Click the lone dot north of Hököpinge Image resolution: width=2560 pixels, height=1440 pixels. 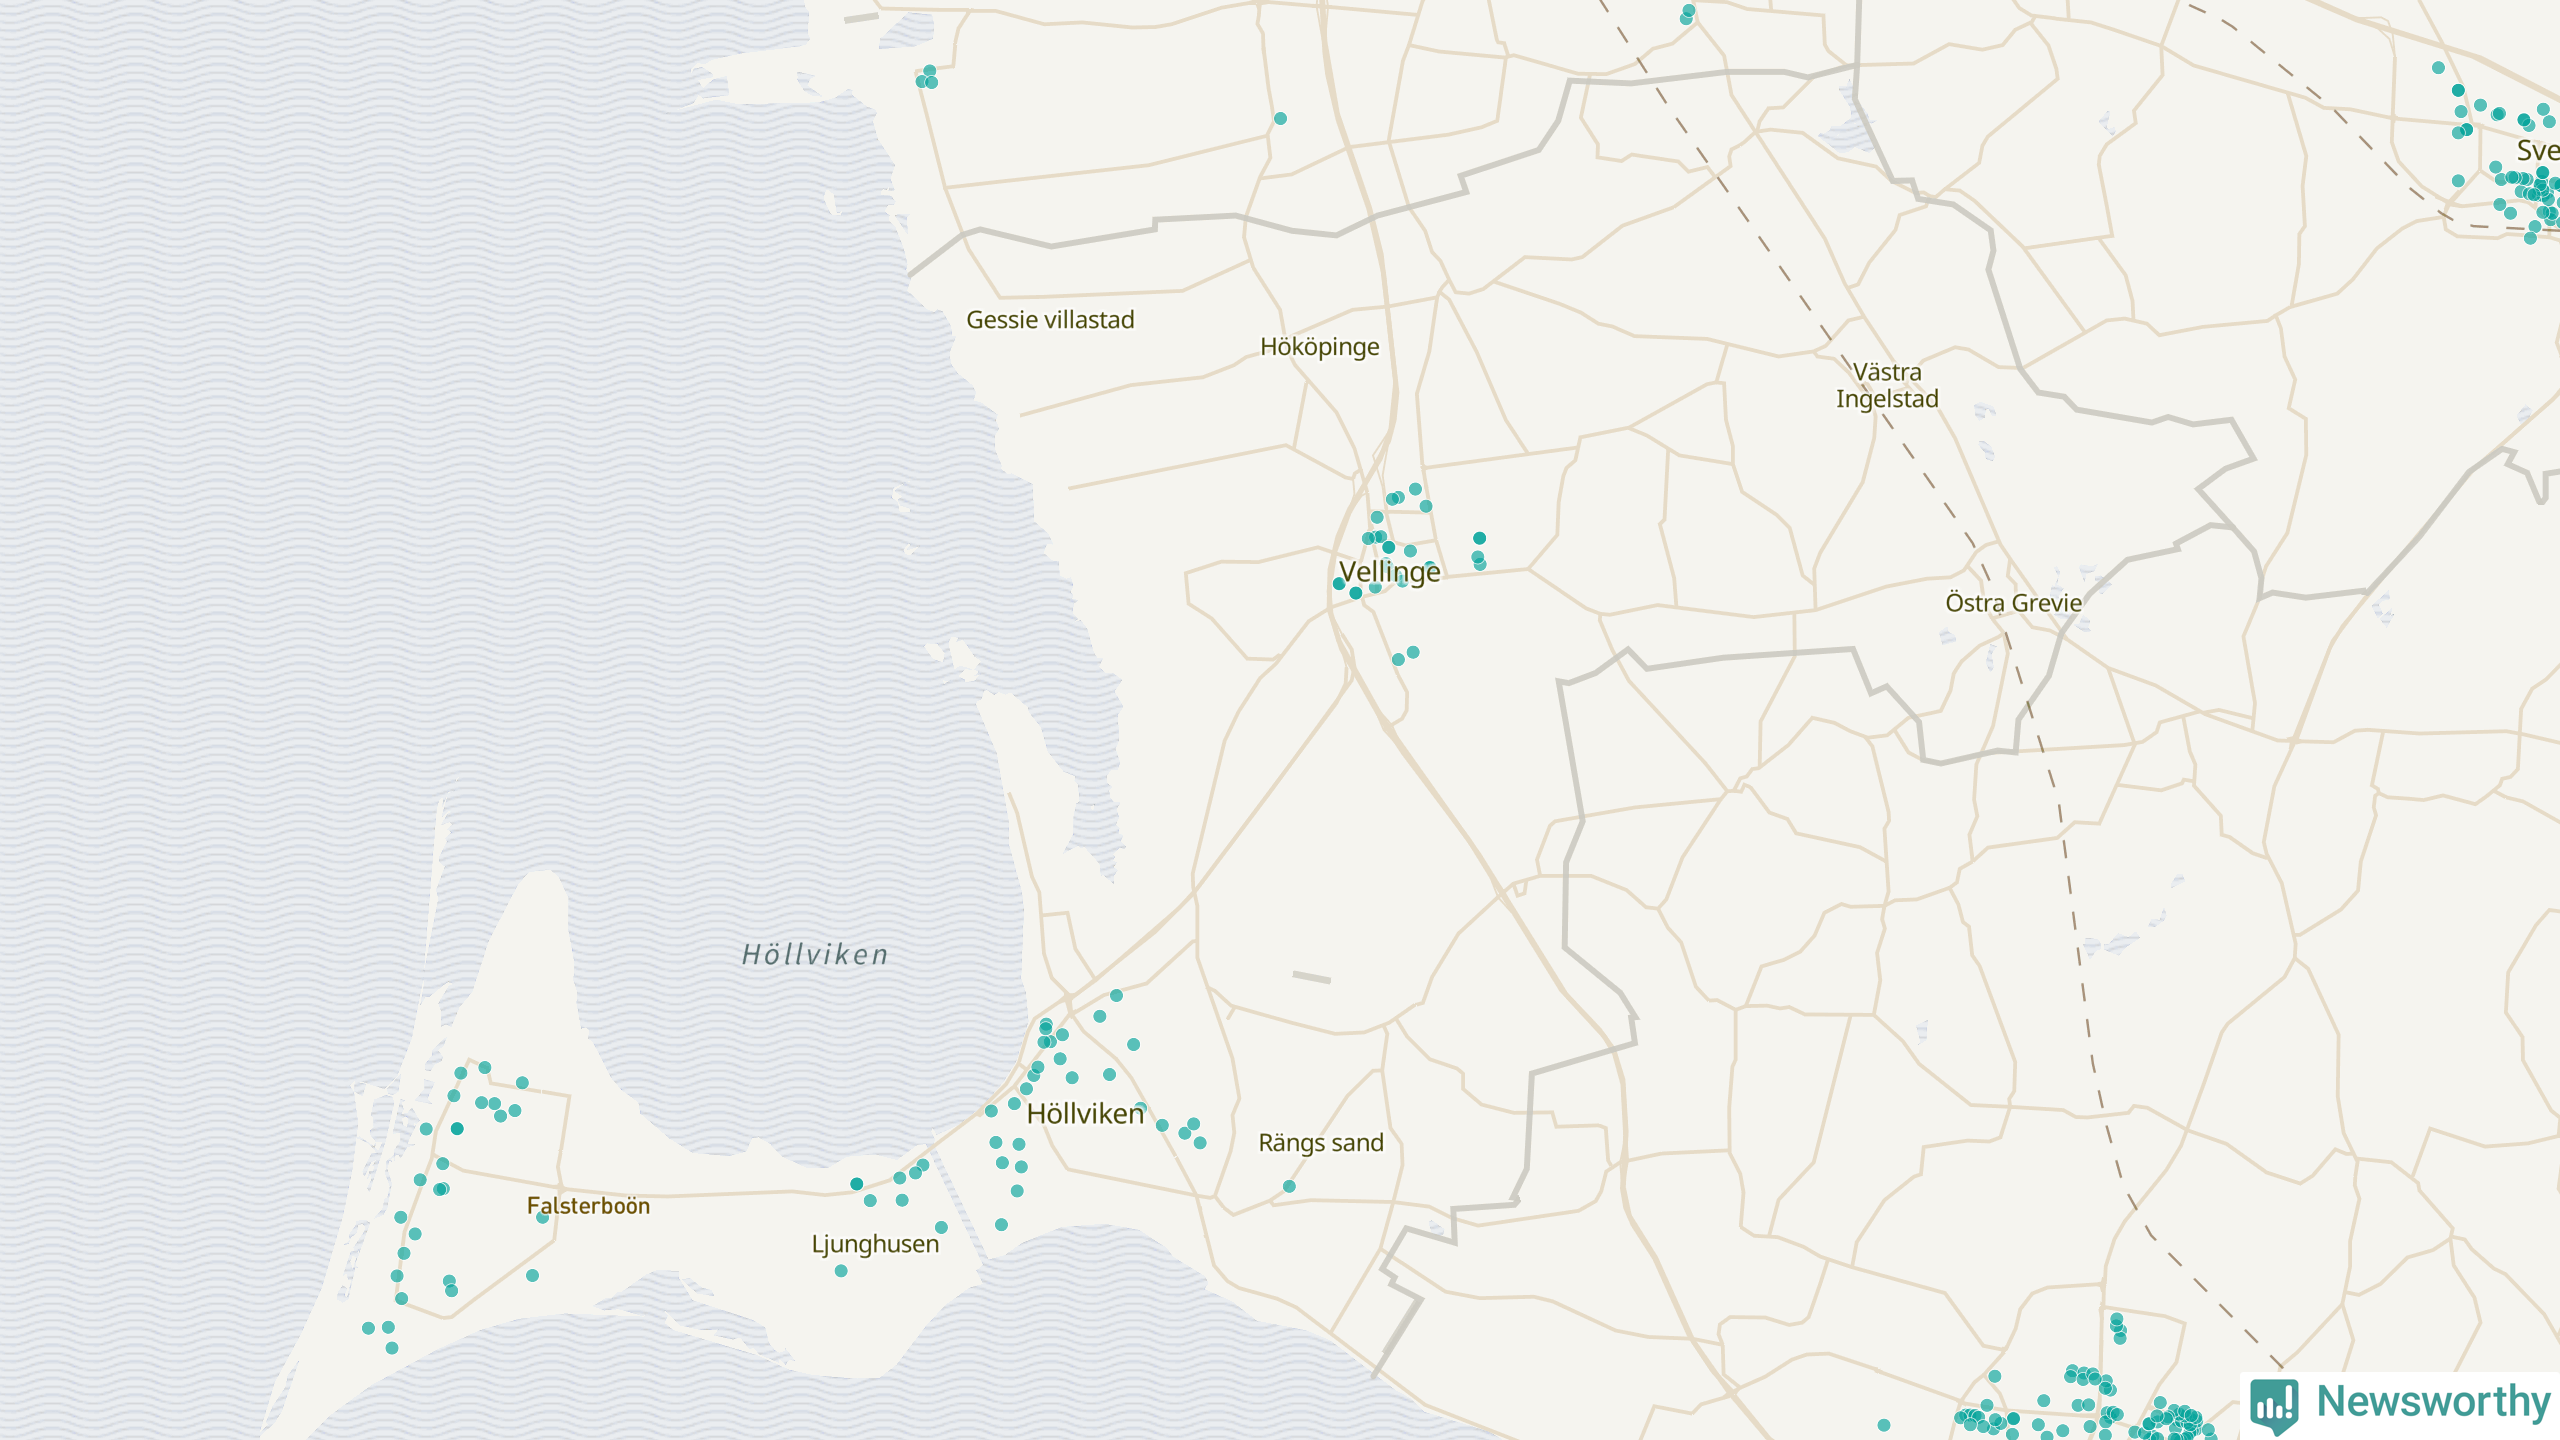1280,118
